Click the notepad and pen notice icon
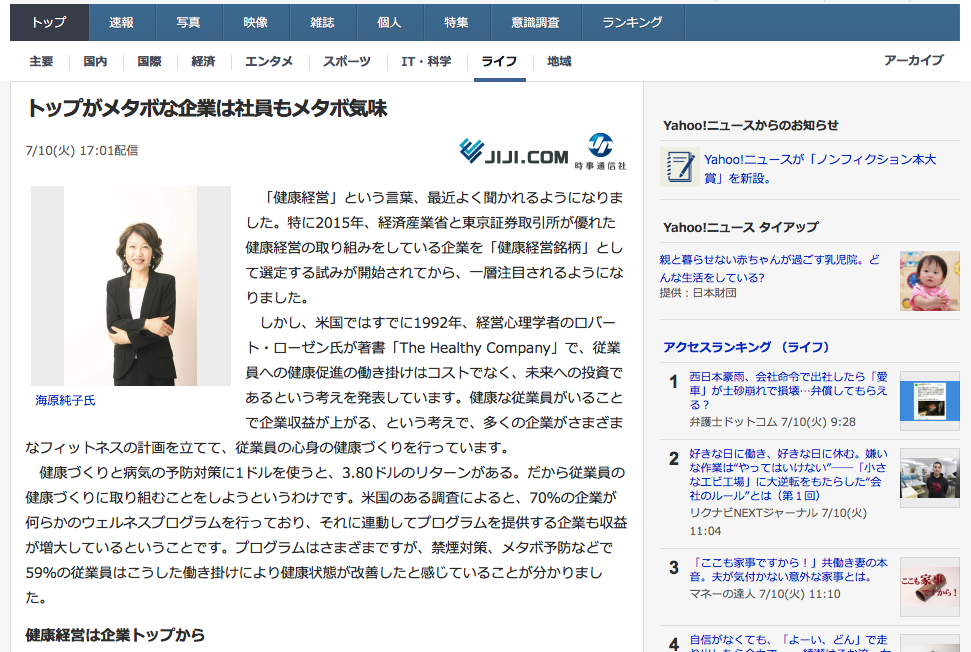The width and height of the screenshot is (971, 652). [680, 167]
